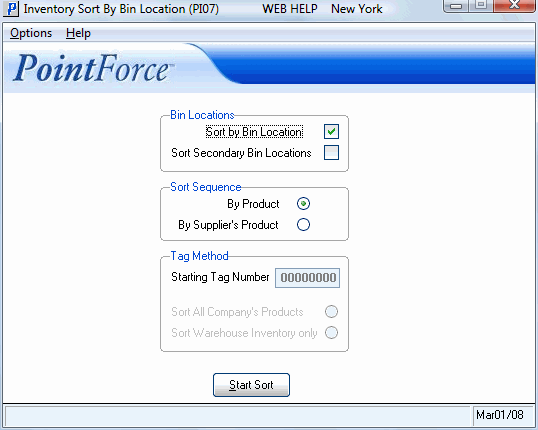Click the Start Sort button
This screenshot has height=430, width=538.
tap(251, 385)
